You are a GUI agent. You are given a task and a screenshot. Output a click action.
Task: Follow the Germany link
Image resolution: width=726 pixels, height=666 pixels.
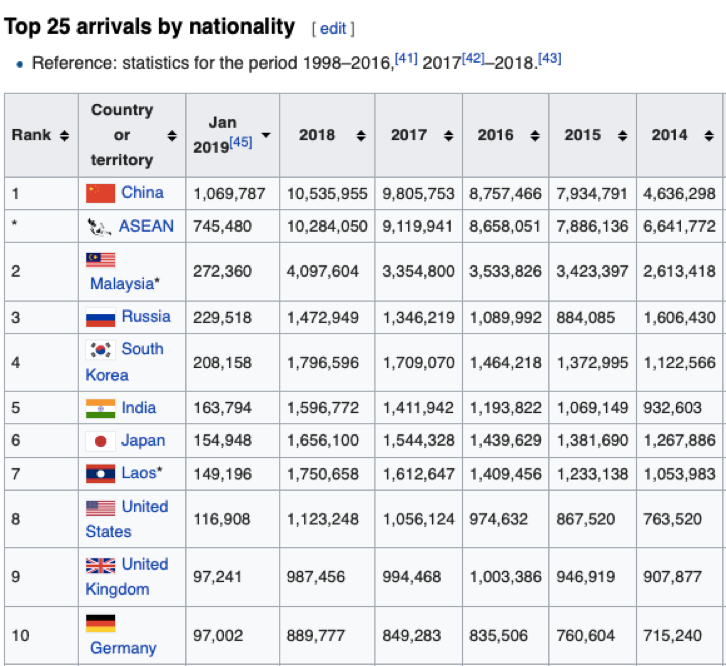click(123, 648)
